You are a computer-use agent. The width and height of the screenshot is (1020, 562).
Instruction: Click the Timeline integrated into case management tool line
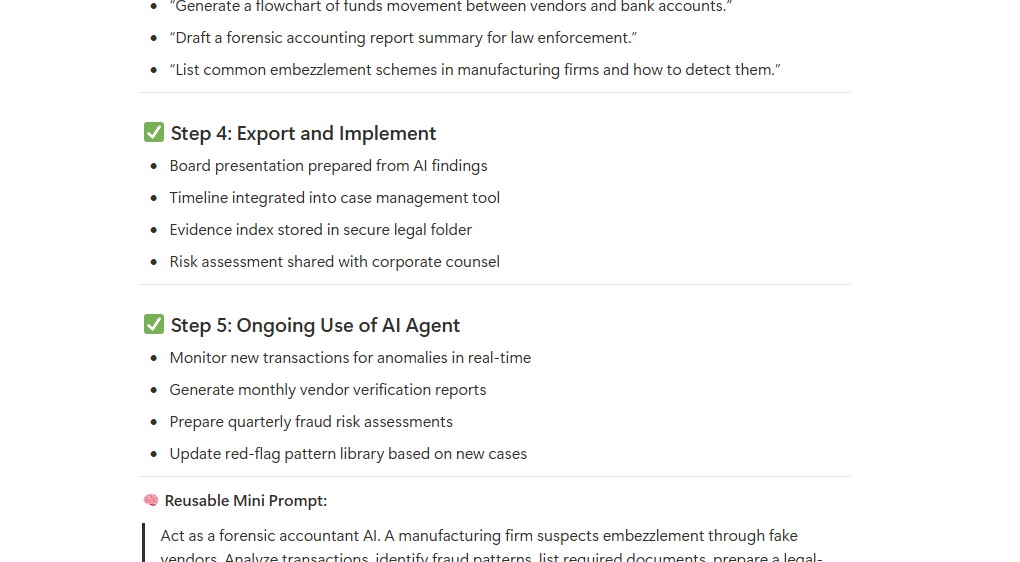334,198
